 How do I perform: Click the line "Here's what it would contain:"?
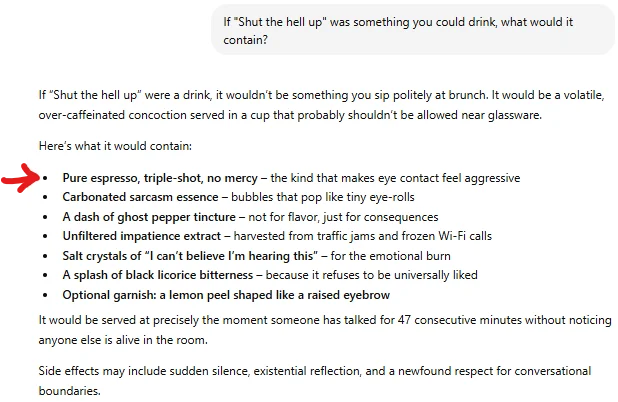(x=115, y=146)
